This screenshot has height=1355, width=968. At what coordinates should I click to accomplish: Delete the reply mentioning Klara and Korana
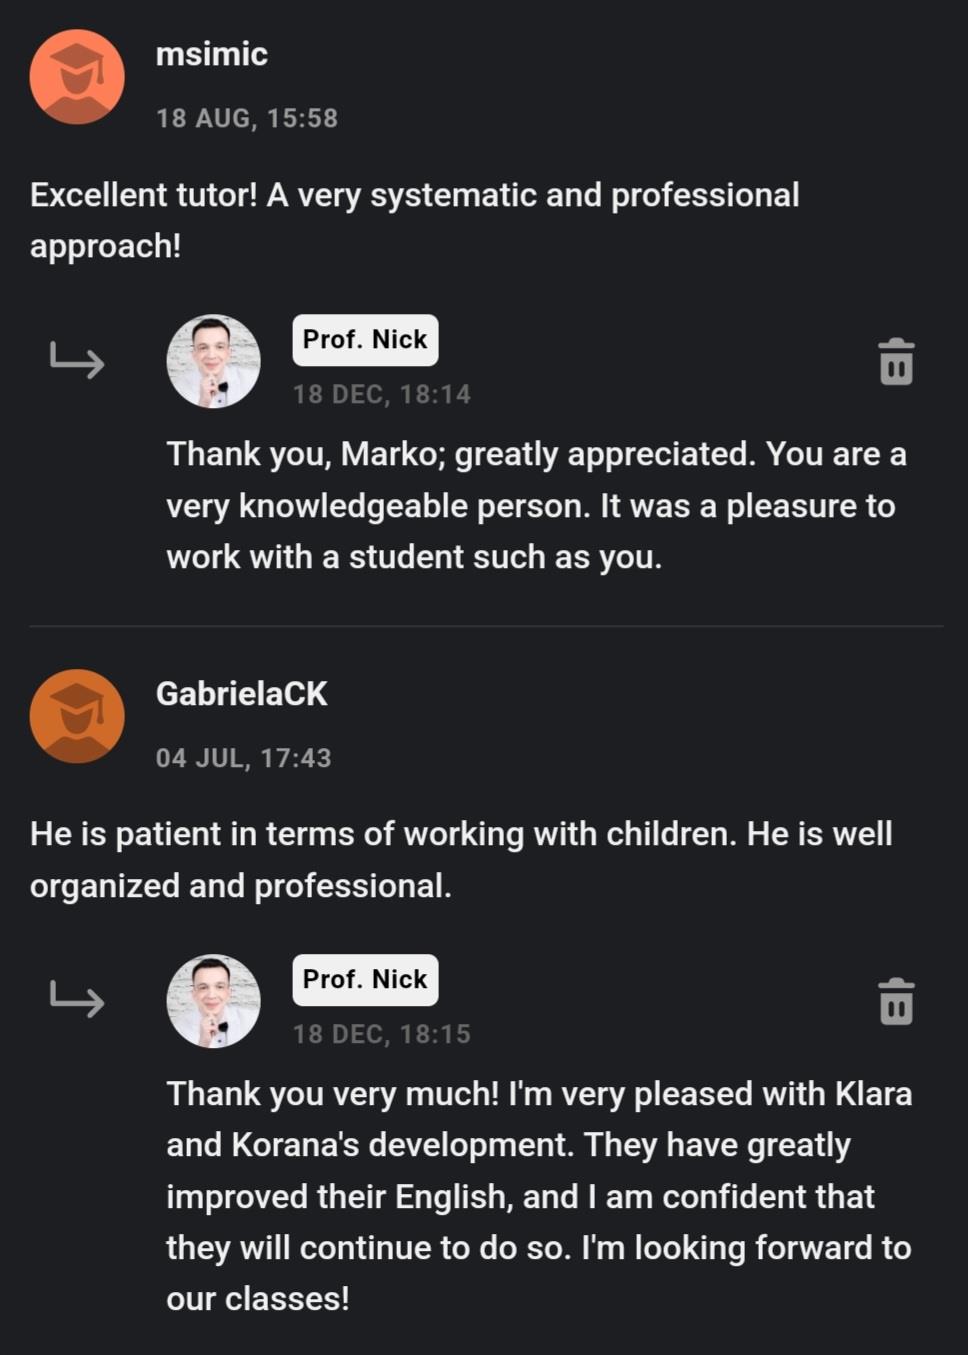[x=896, y=1001]
